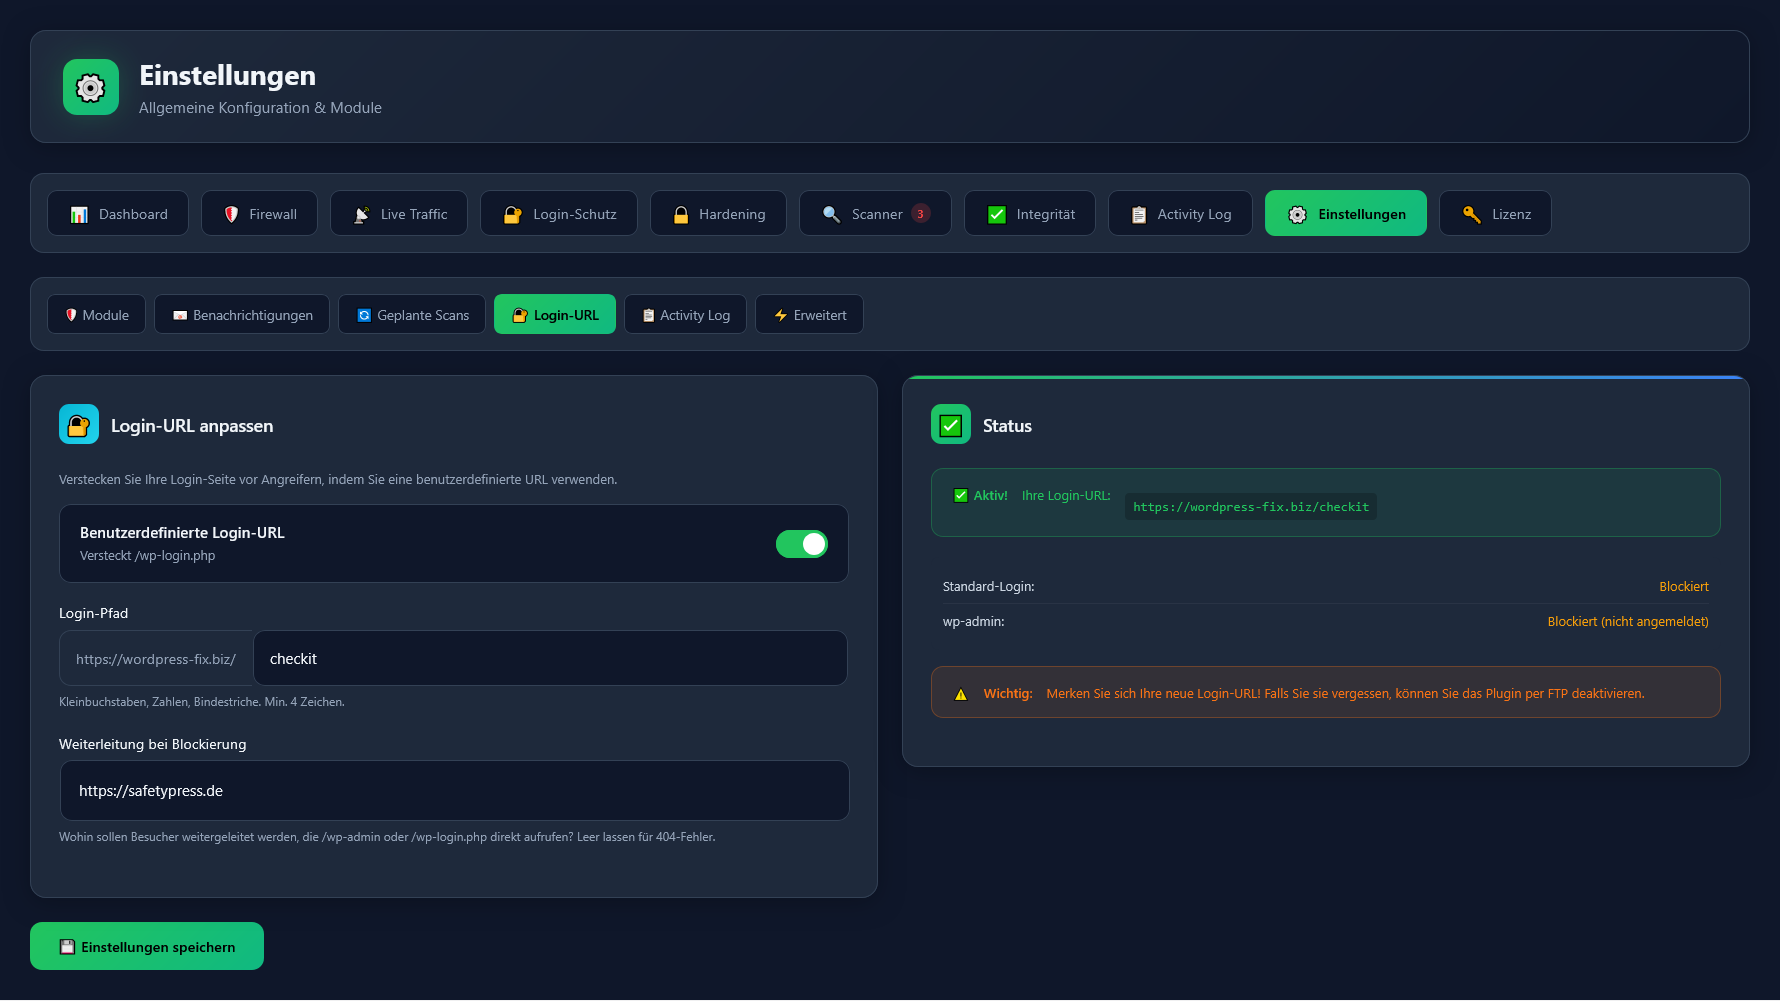Open the Activity Log clipboard icon
This screenshot has height=1001, width=1780.
click(x=1138, y=213)
